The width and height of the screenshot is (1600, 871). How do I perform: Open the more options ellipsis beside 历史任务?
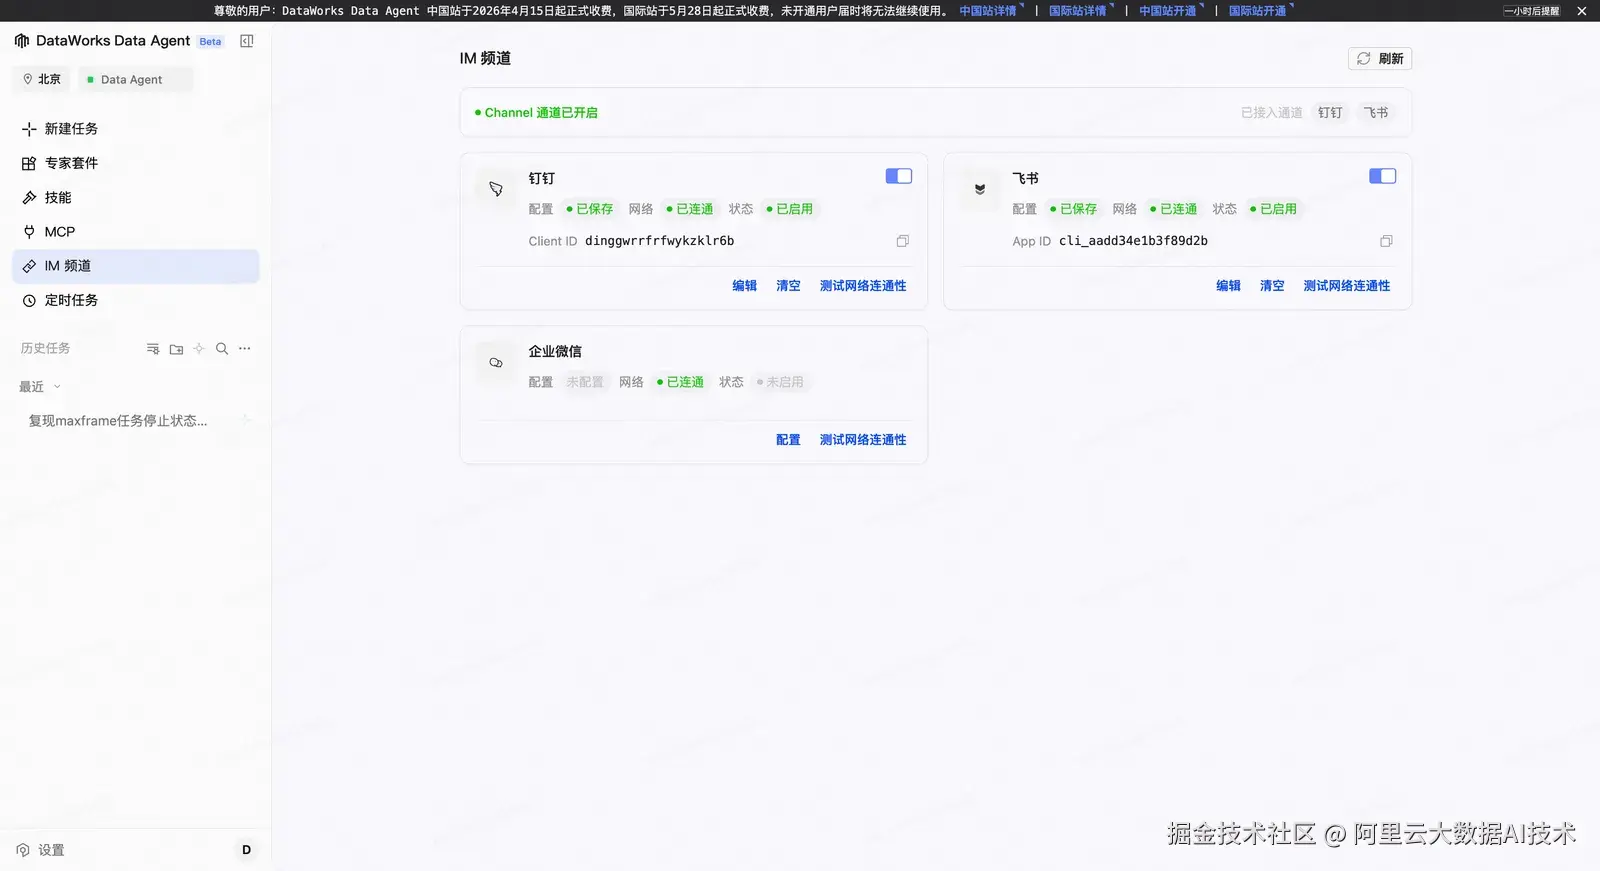click(245, 349)
